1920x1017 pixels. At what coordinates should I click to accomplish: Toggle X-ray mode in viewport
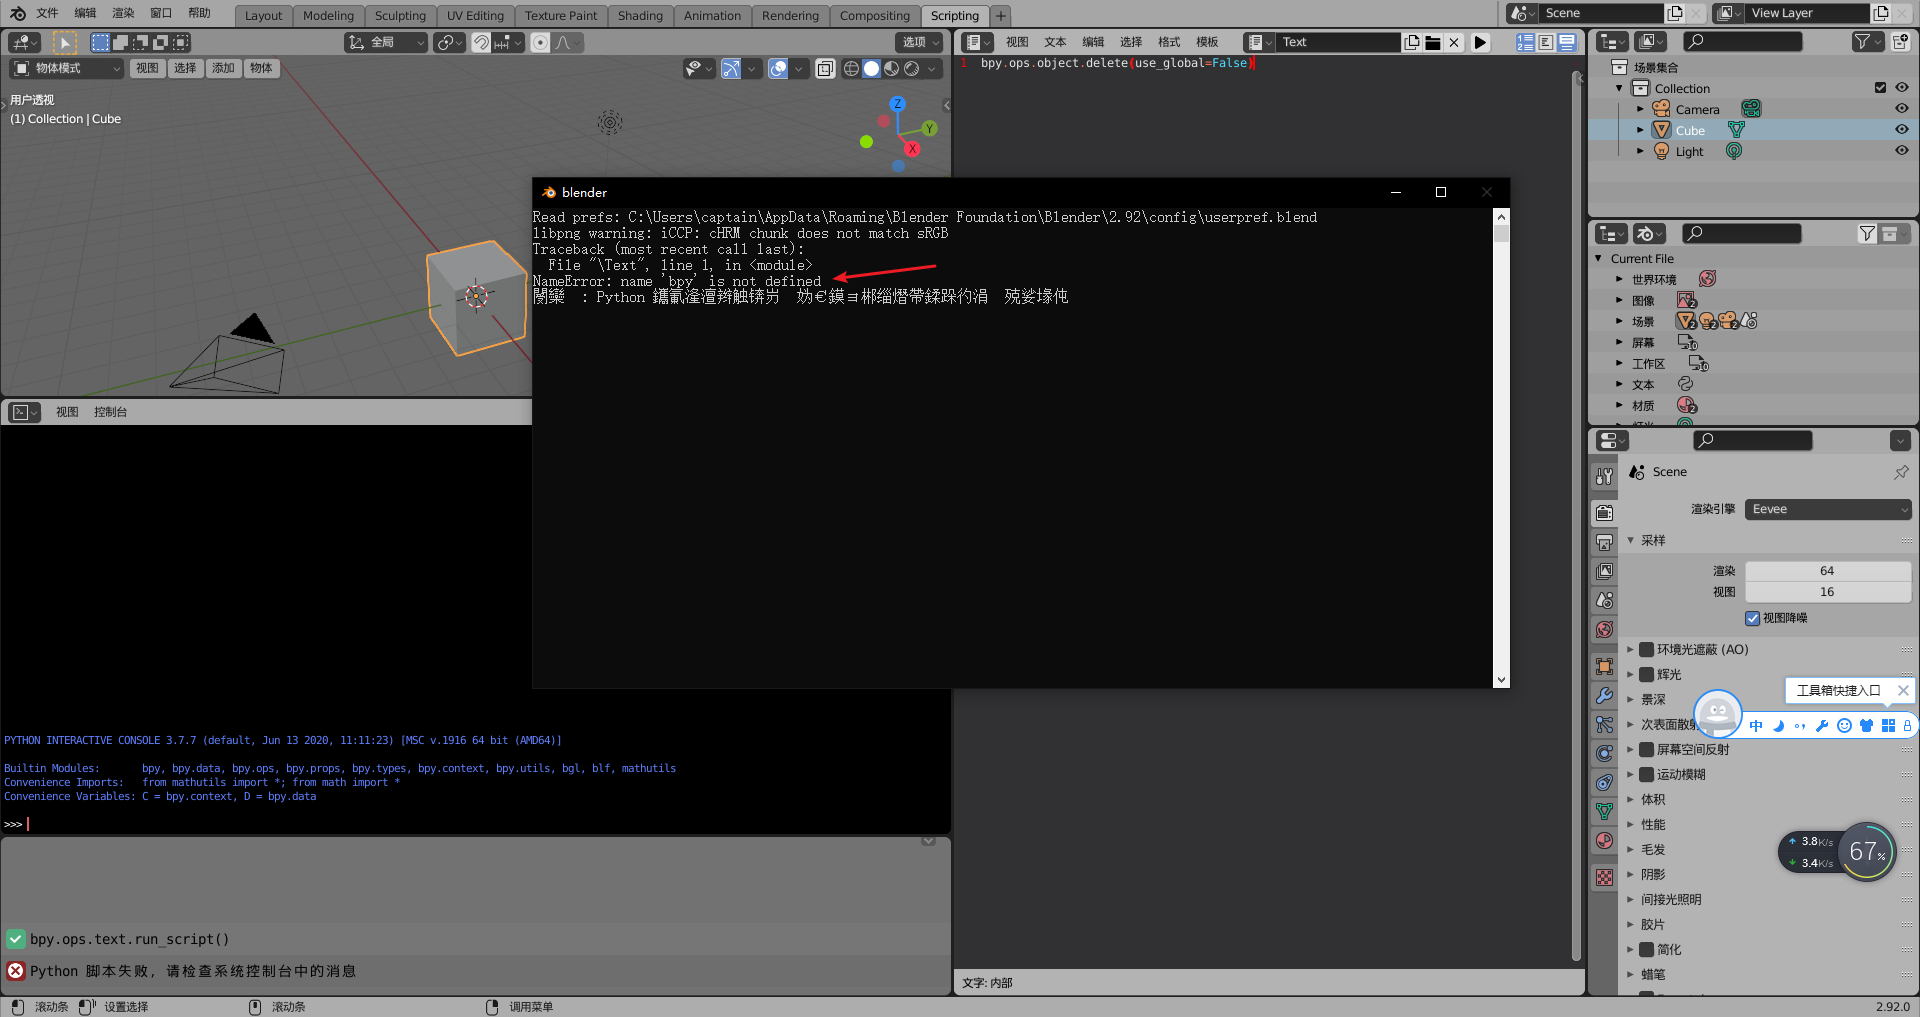point(825,68)
